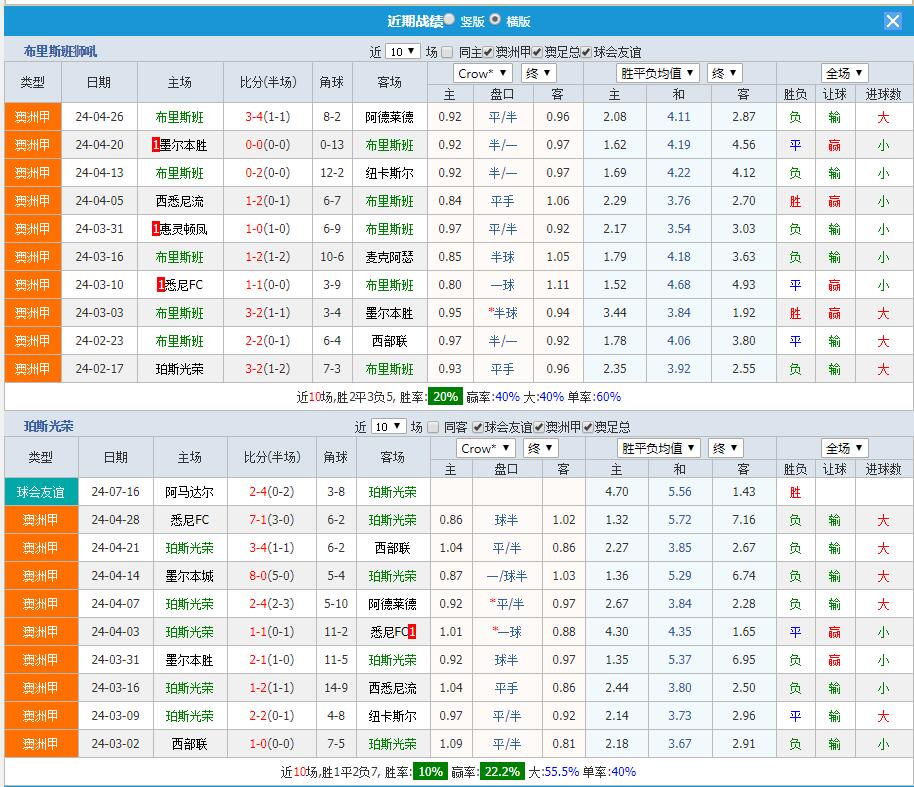Click red card badge by 悉尼FC on 24-04-03
Image resolution: width=914 pixels, height=787 pixels.
click(x=411, y=632)
